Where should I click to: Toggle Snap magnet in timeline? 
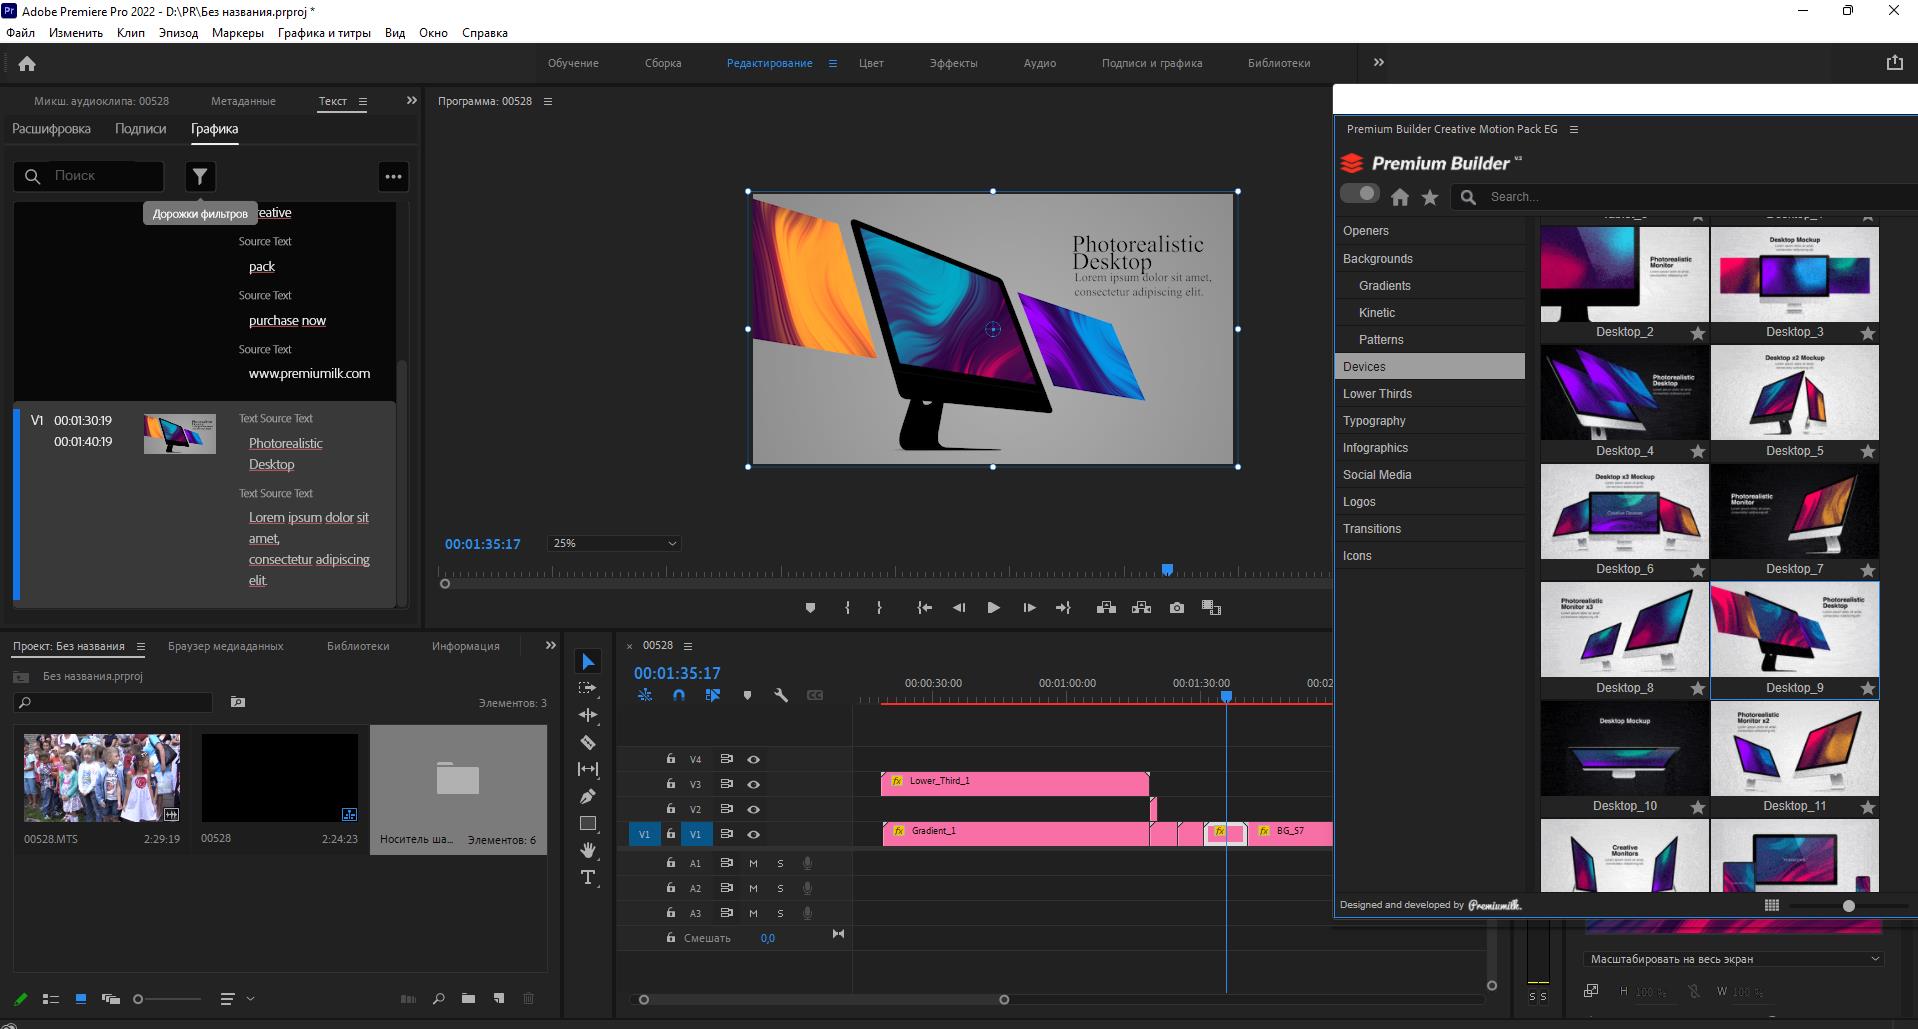tap(679, 695)
